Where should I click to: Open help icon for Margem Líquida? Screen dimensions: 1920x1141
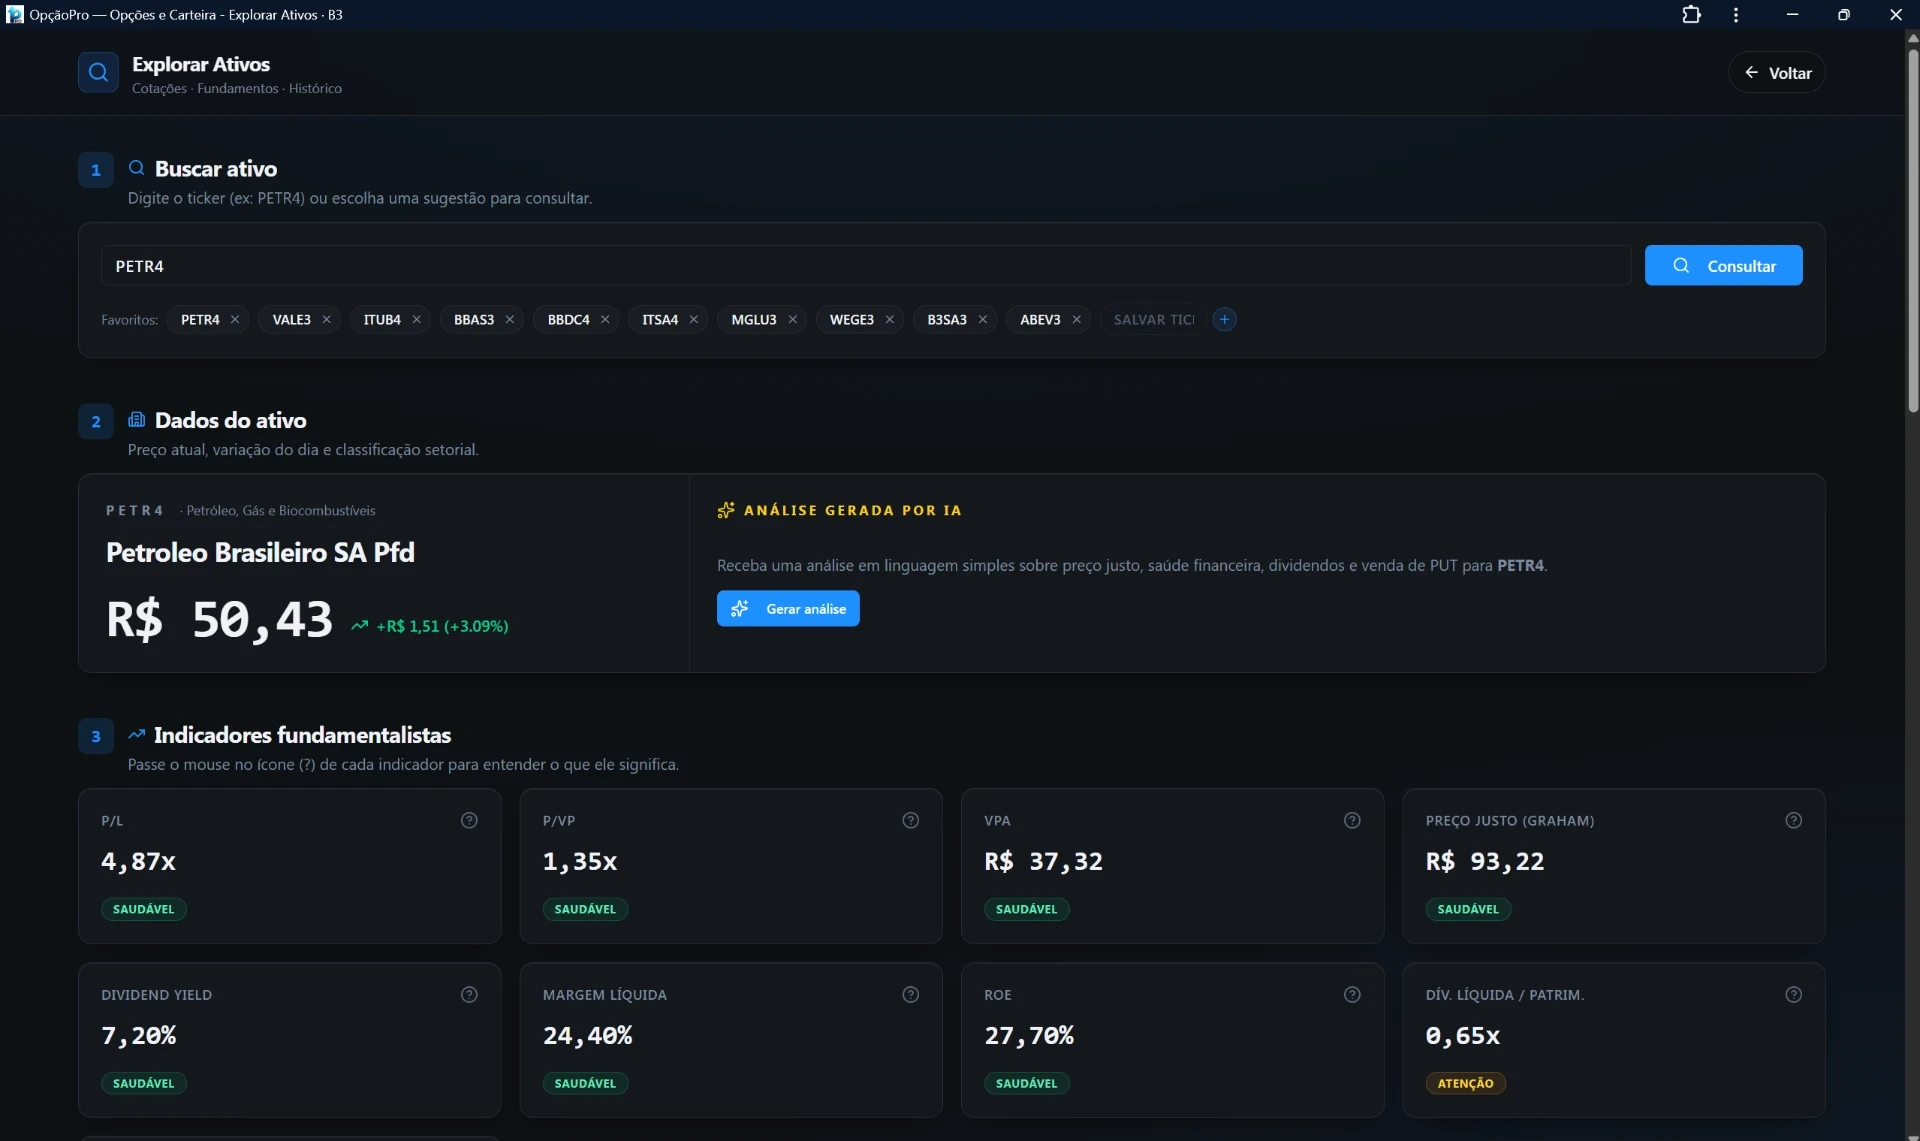911,995
